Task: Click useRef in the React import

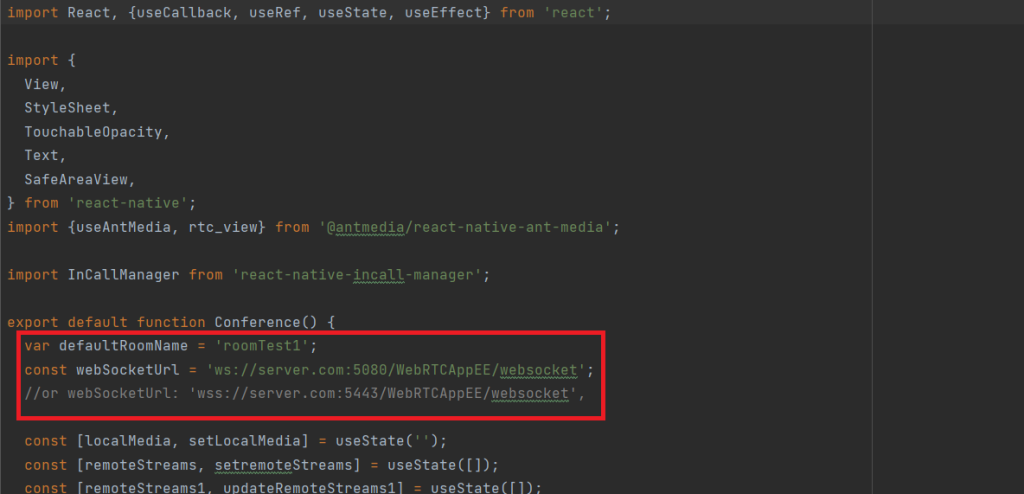Action: click(276, 13)
